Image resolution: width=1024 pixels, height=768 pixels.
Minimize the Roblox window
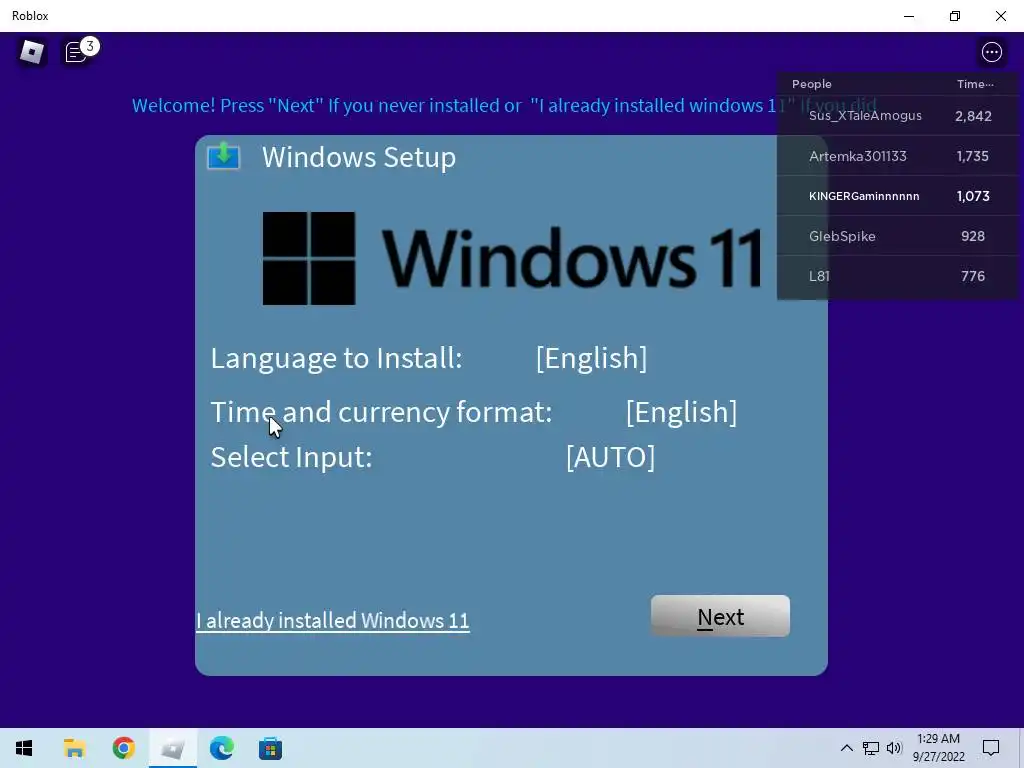[909, 16]
